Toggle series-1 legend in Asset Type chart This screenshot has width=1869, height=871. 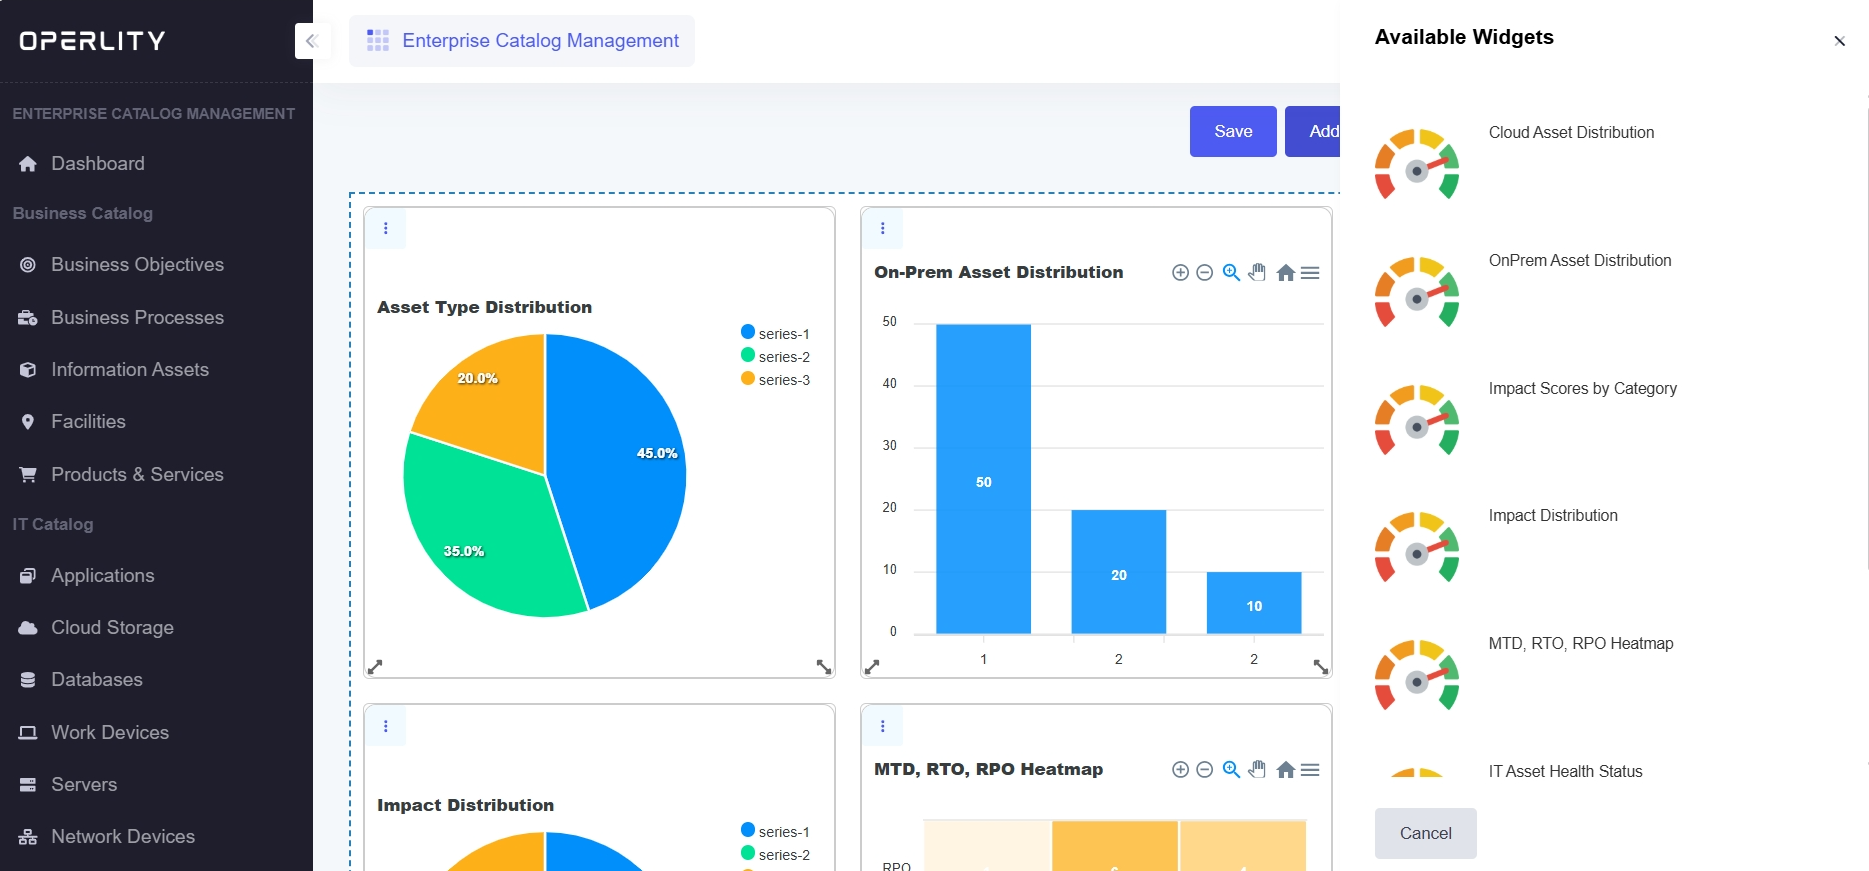click(x=776, y=334)
